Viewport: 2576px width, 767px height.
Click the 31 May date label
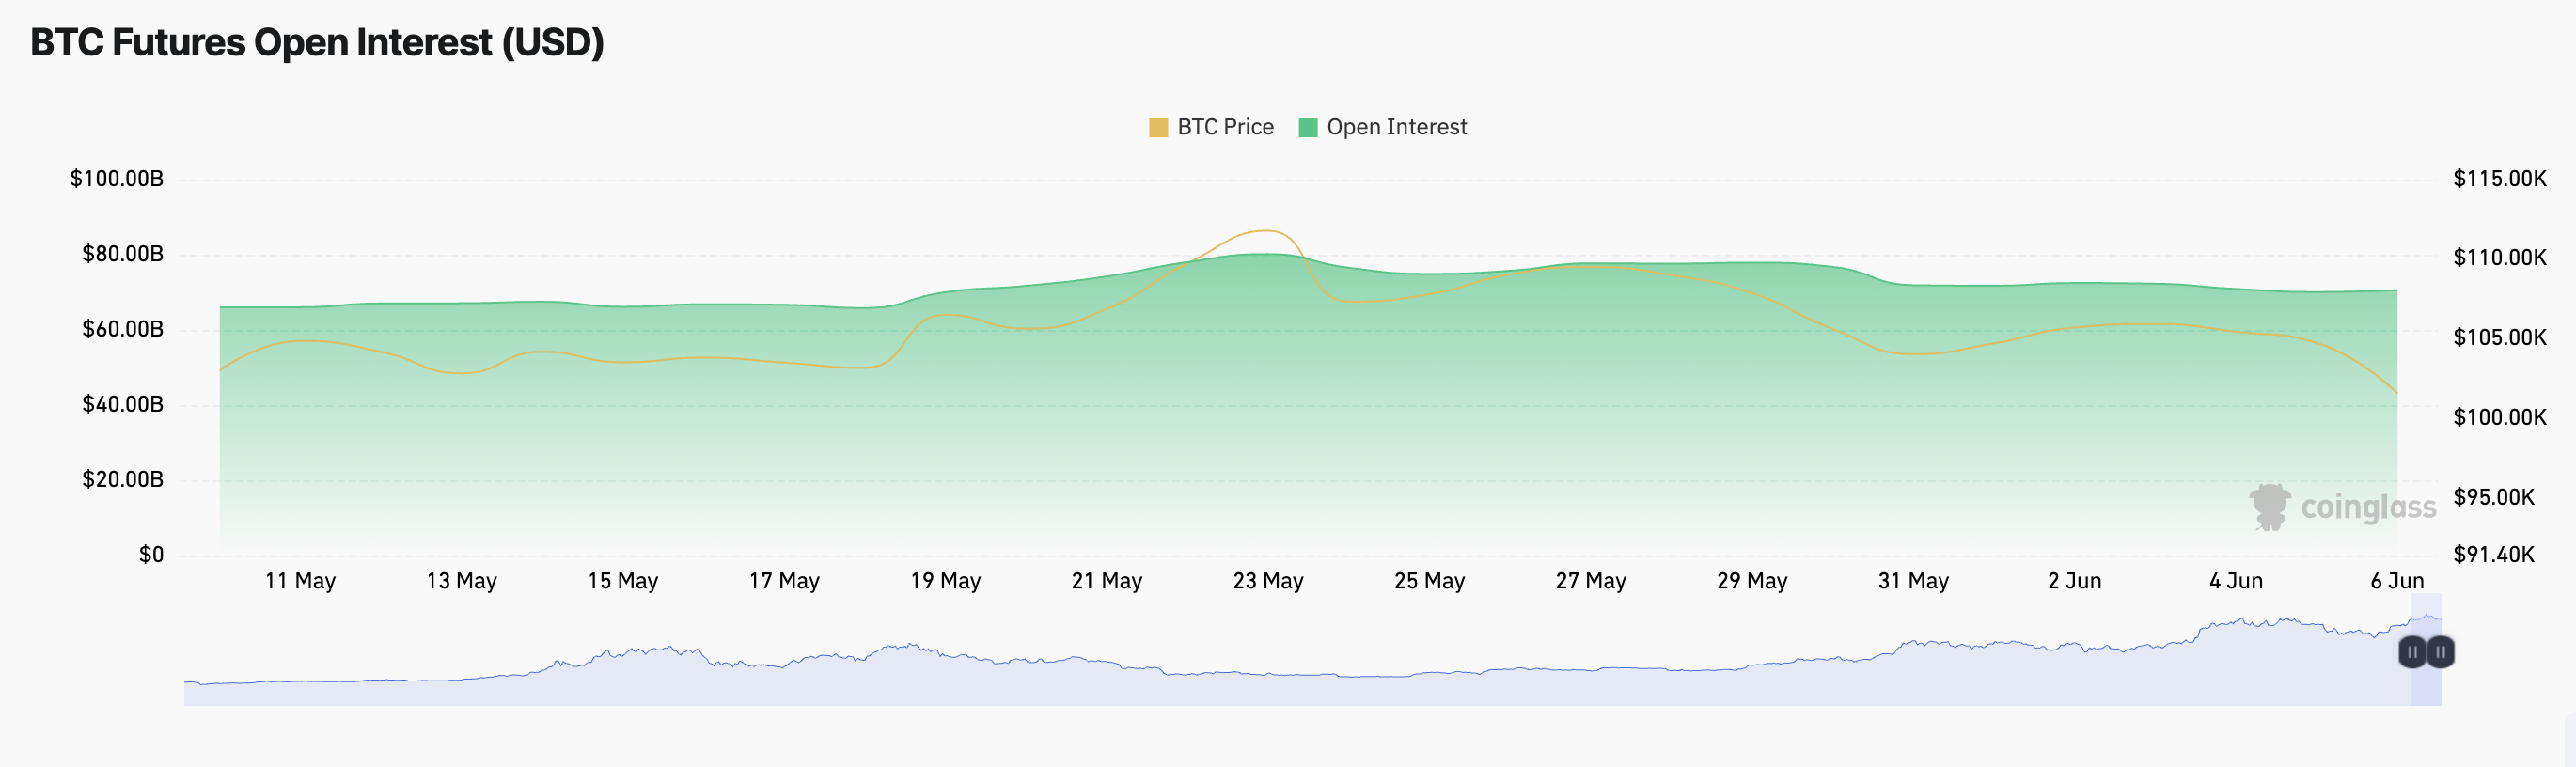point(1913,581)
